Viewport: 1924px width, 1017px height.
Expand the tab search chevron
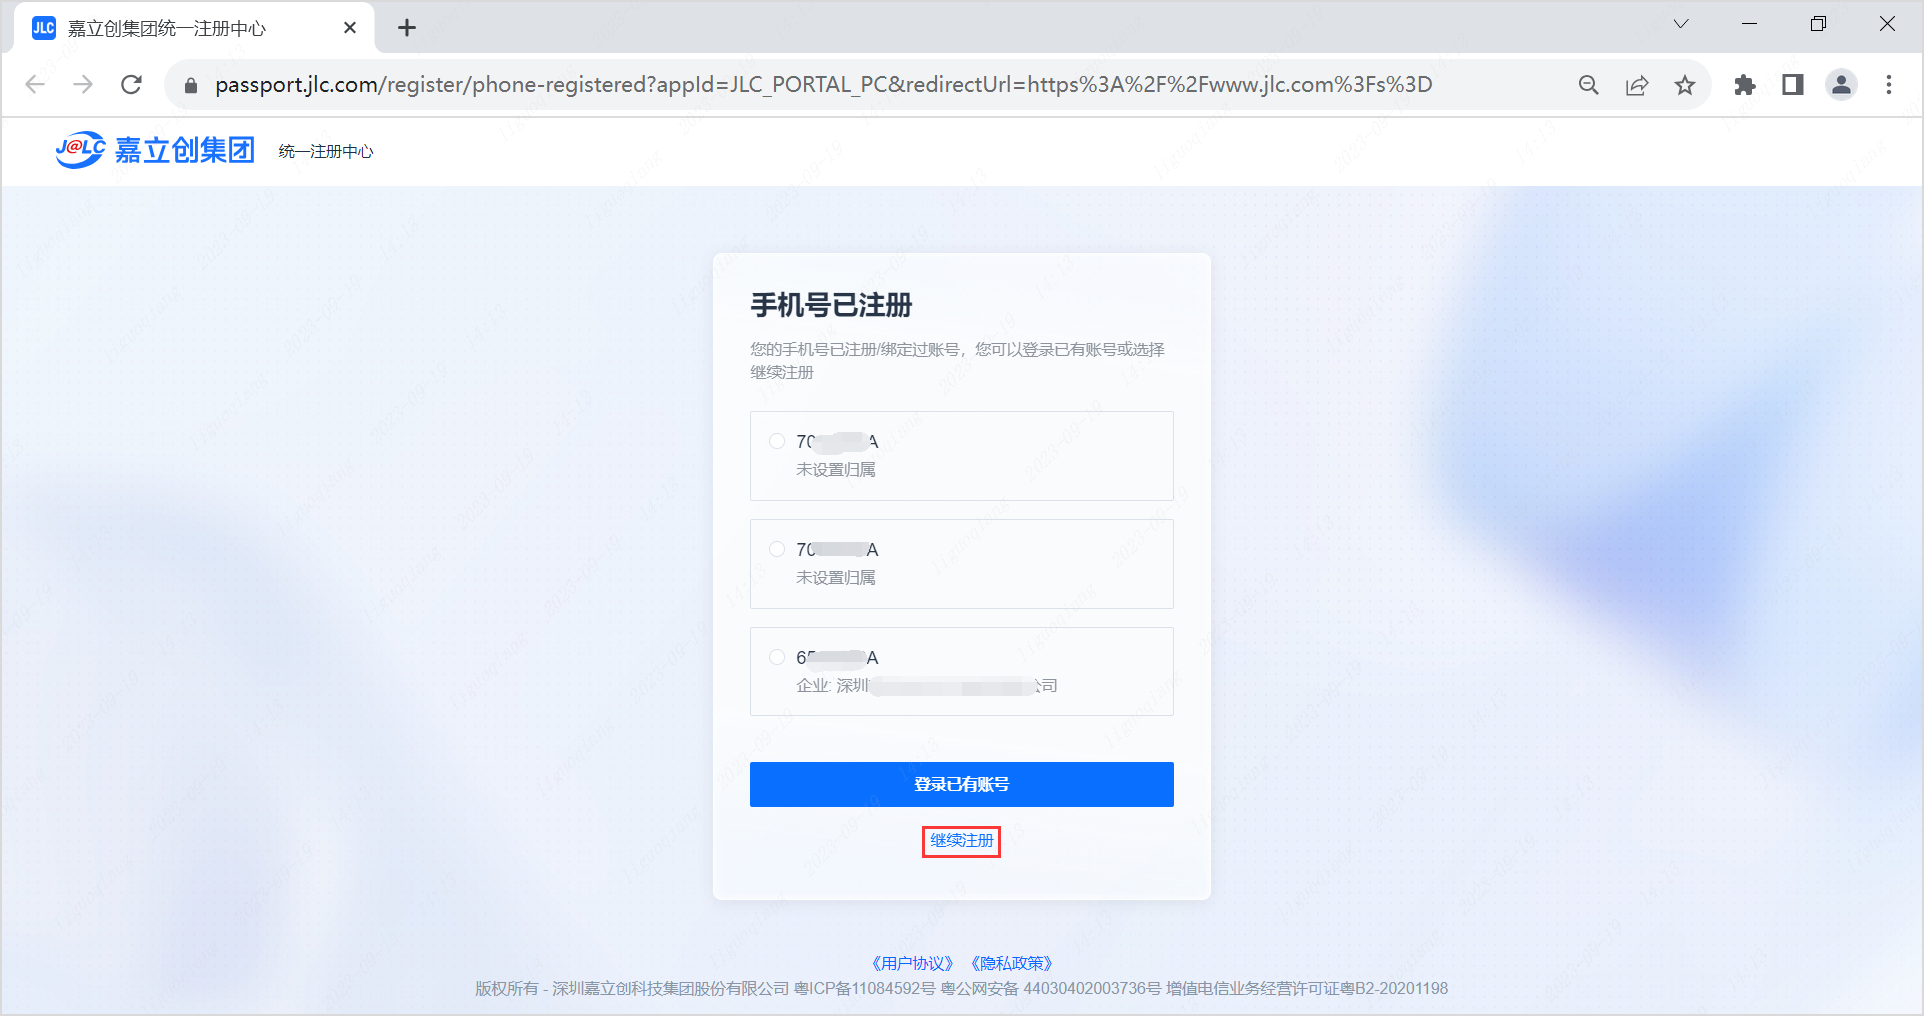[x=1681, y=24]
